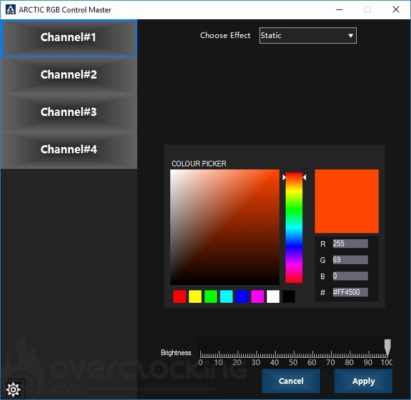The image size is (411, 400).
Task: Pick the black preset swatch
Action: (x=289, y=296)
